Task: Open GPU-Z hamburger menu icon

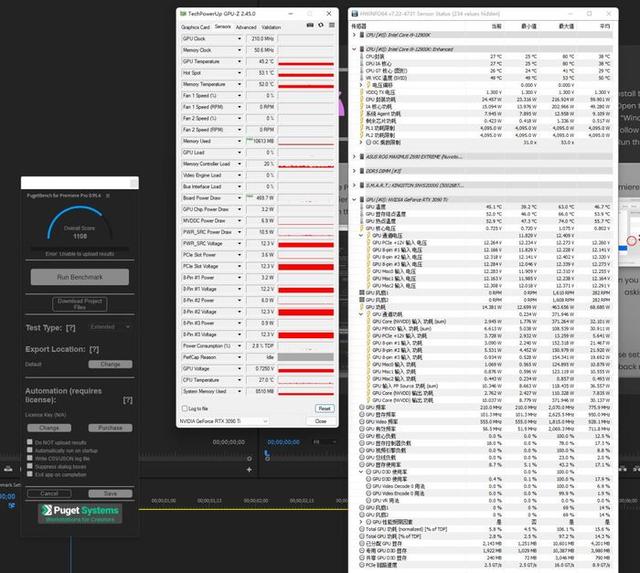Action: (332, 25)
